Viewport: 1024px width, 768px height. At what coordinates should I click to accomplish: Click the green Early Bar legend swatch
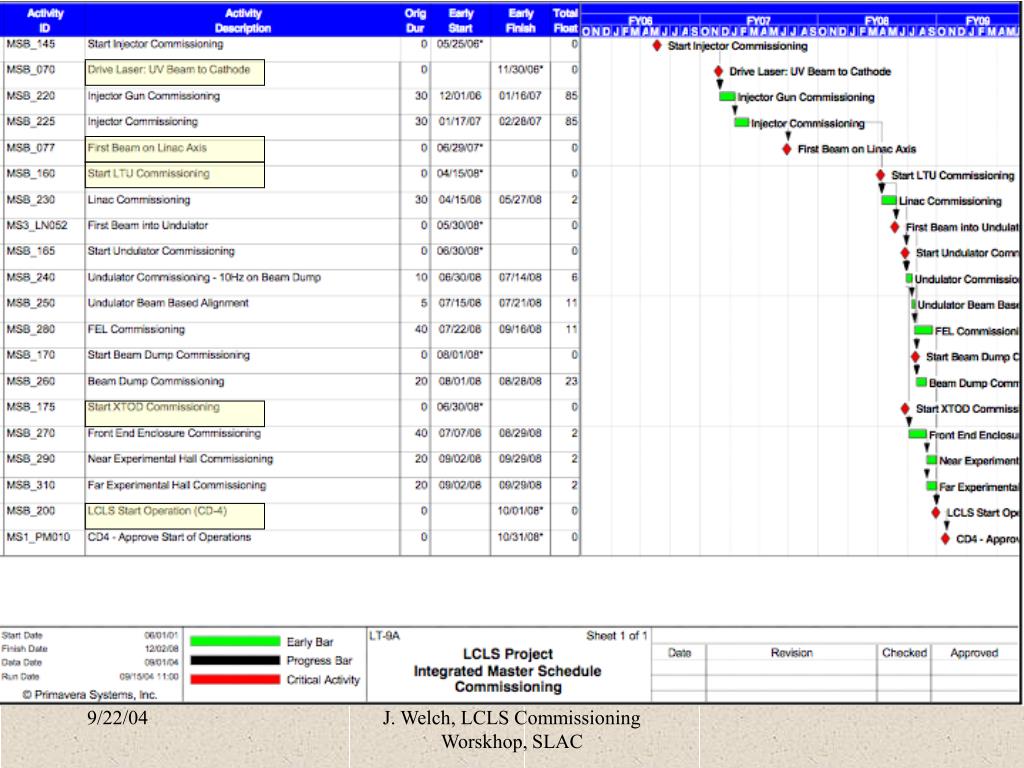[235, 641]
